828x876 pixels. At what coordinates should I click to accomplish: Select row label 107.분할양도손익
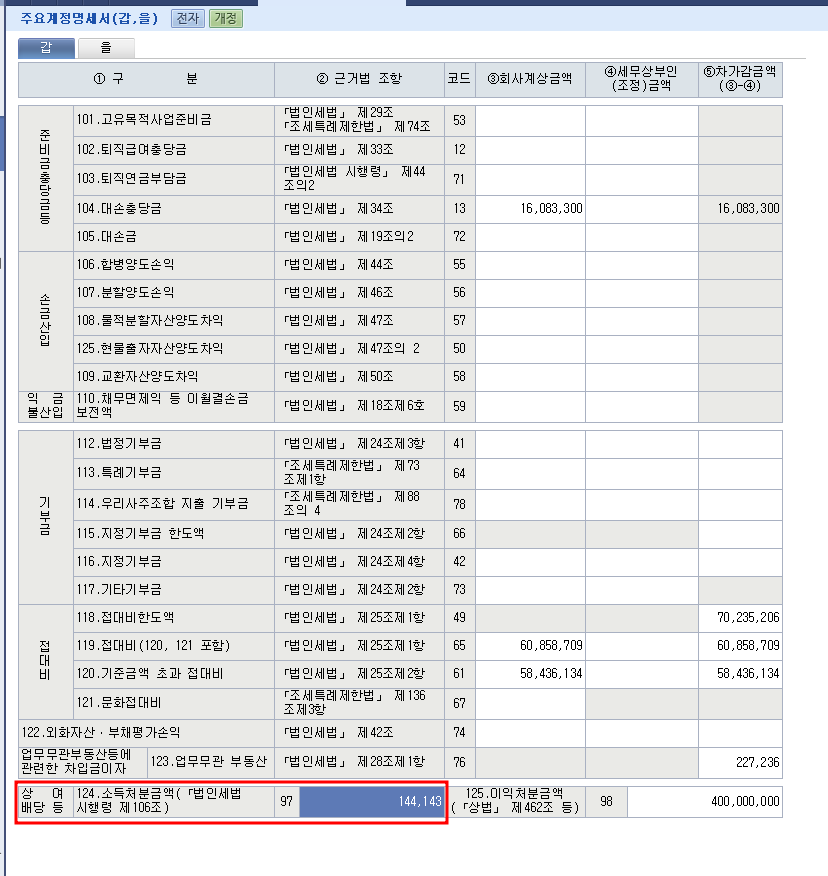[x=174, y=293]
